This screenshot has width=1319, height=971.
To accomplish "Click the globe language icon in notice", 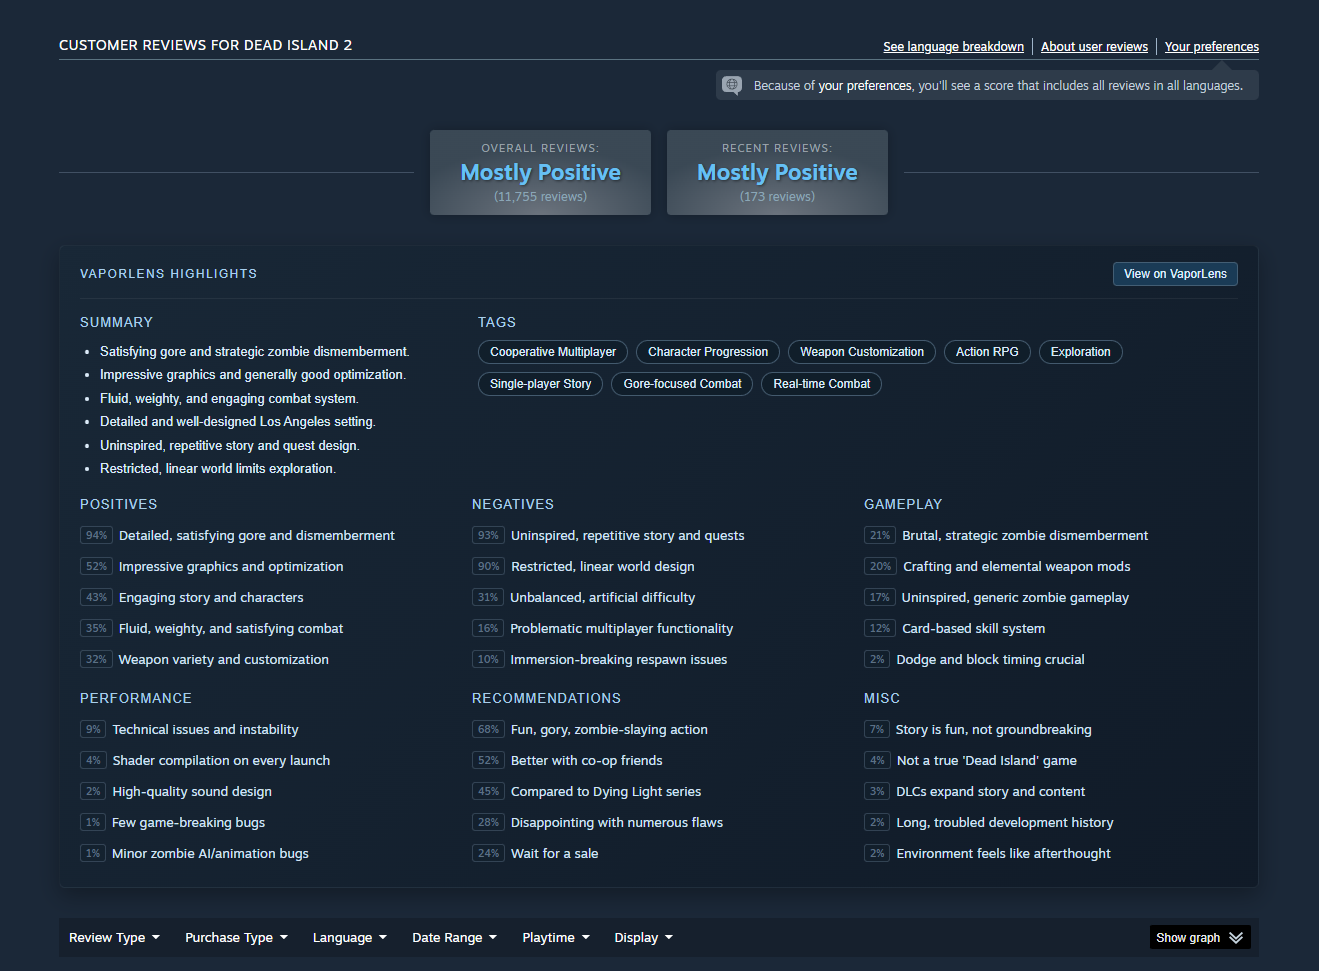I will [732, 85].
